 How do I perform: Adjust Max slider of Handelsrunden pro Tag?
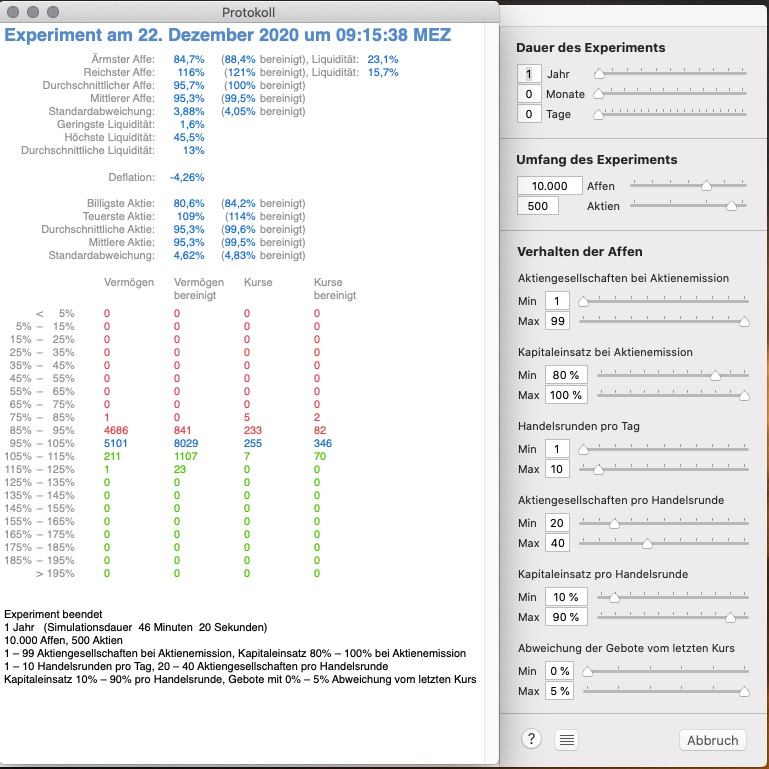(598, 470)
